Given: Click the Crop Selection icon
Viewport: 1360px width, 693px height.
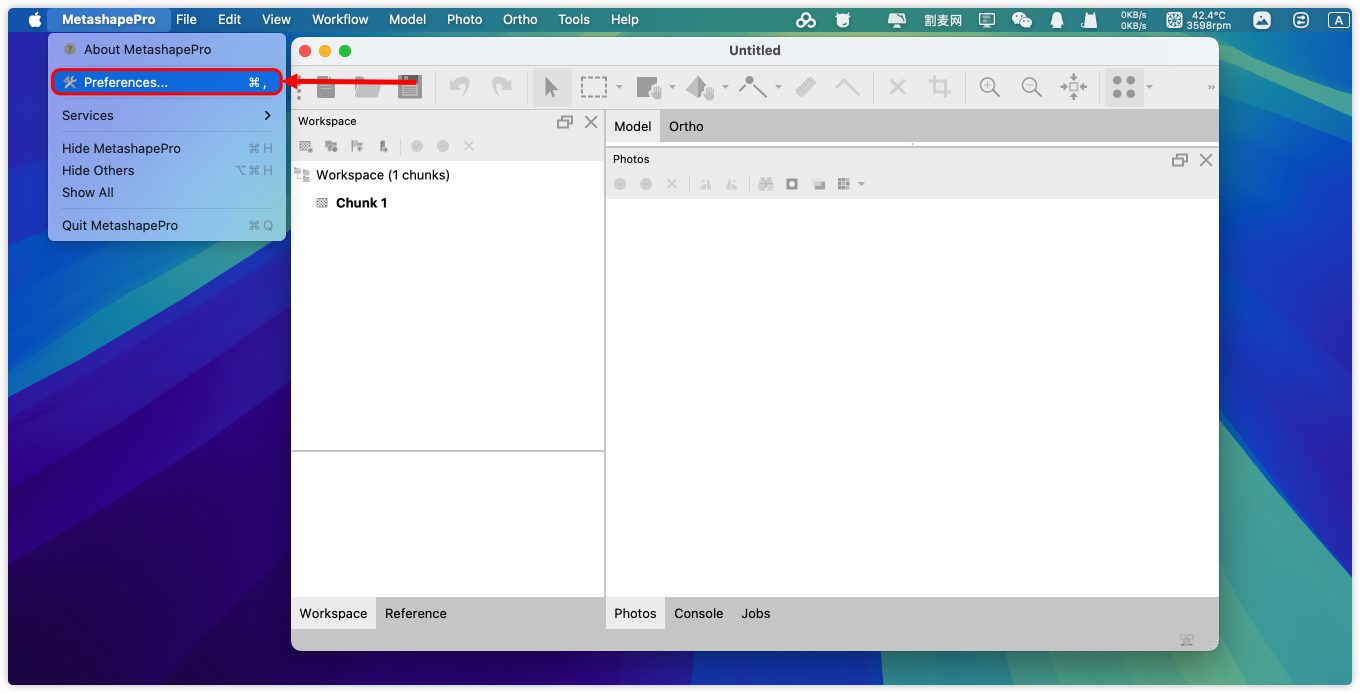Looking at the screenshot, I should tap(940, 87).
